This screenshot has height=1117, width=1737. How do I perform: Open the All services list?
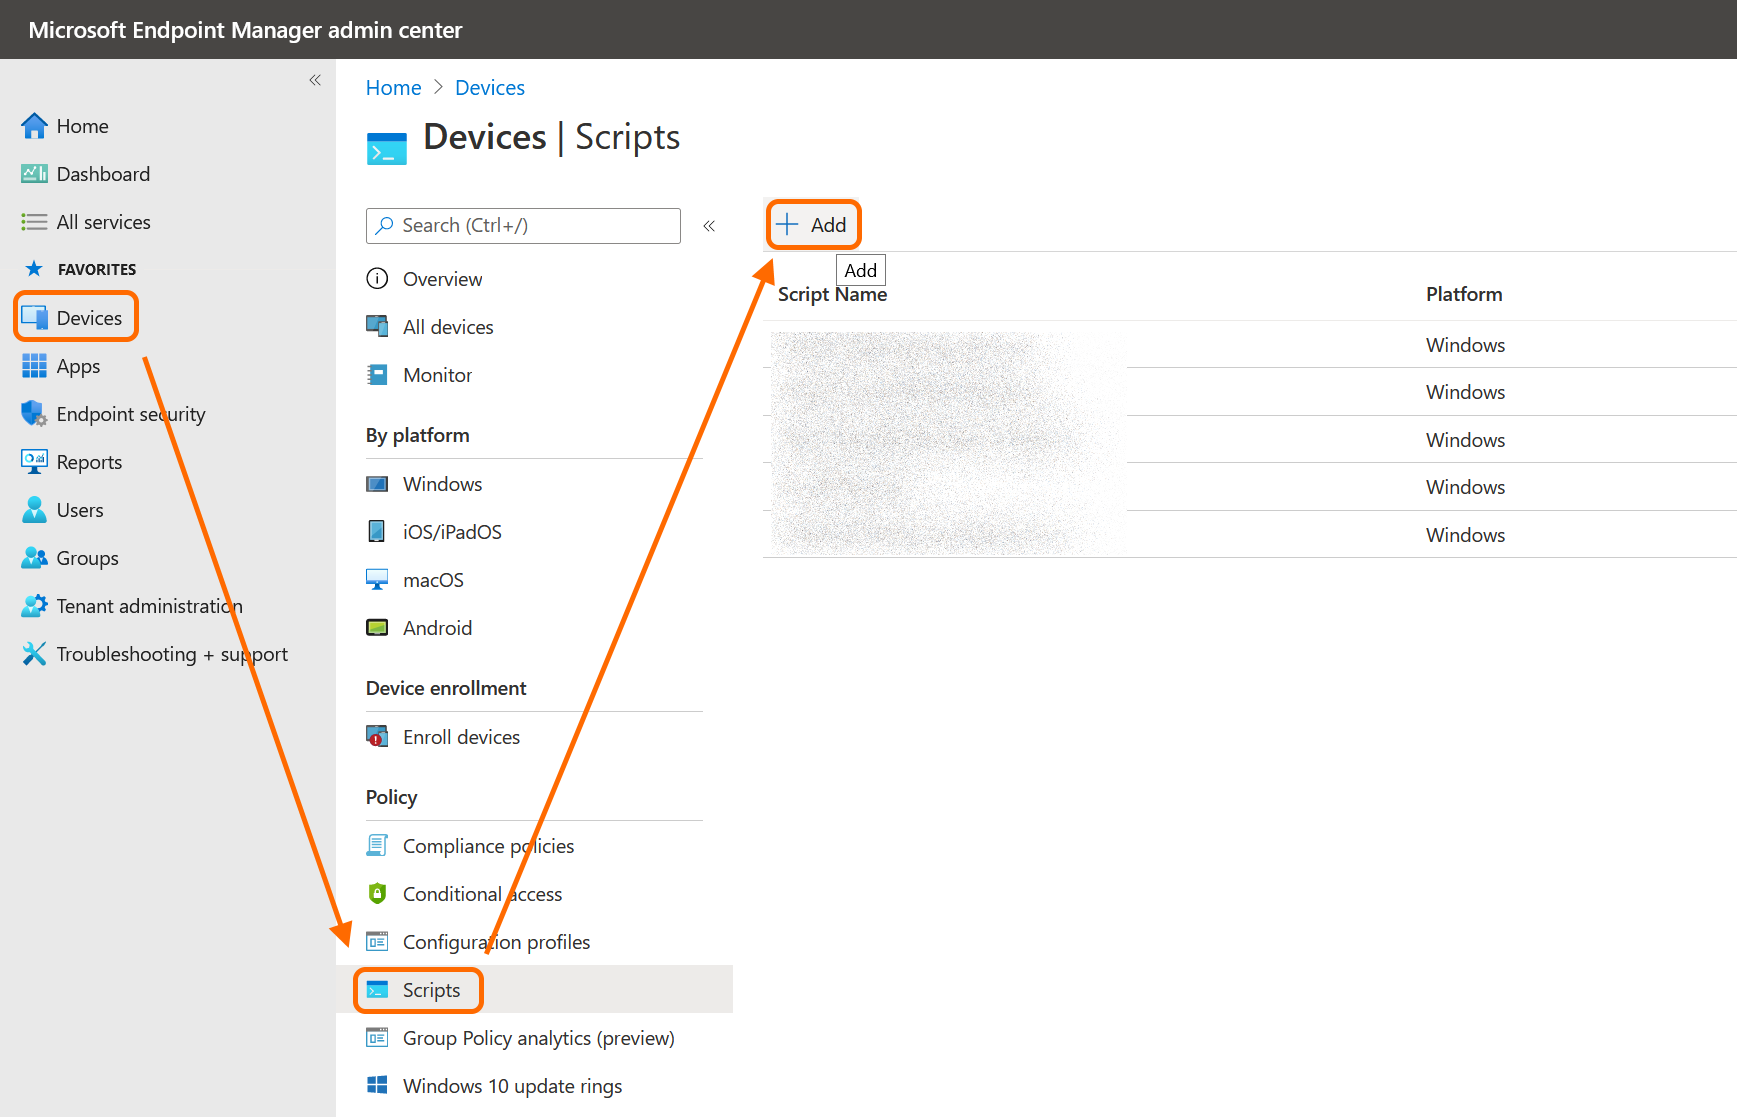(x=103, y=222)
